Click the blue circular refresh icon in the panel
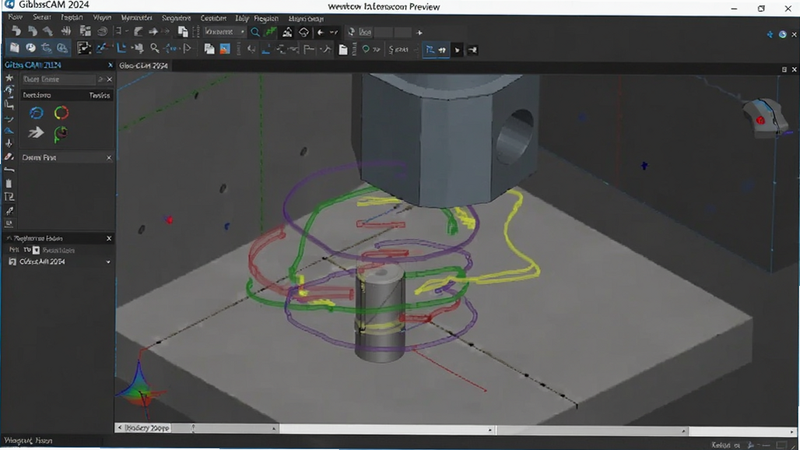800x450 pixels. 36,113
